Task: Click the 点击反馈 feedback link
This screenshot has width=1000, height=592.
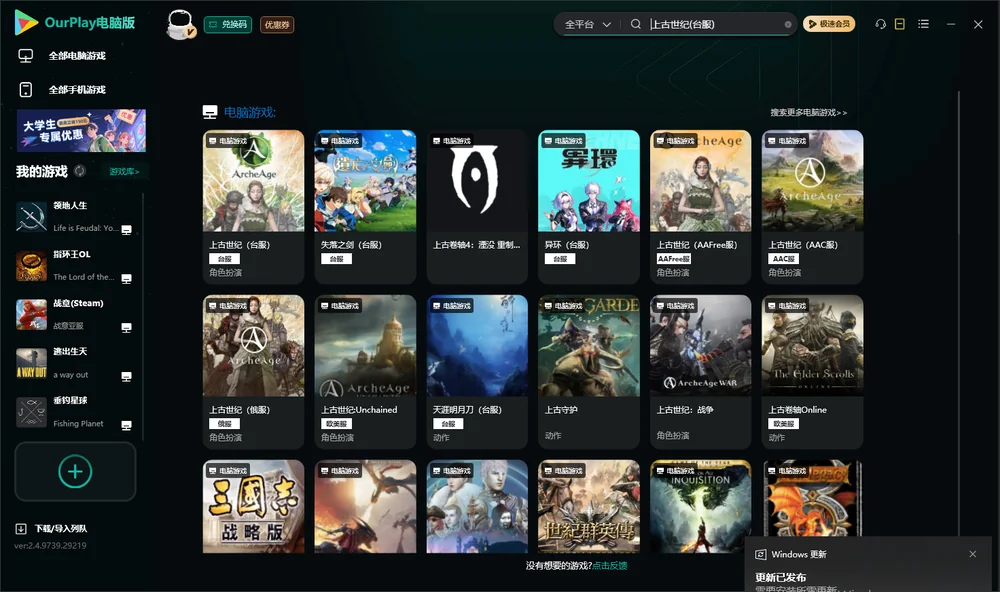Action: coord(610,565)
